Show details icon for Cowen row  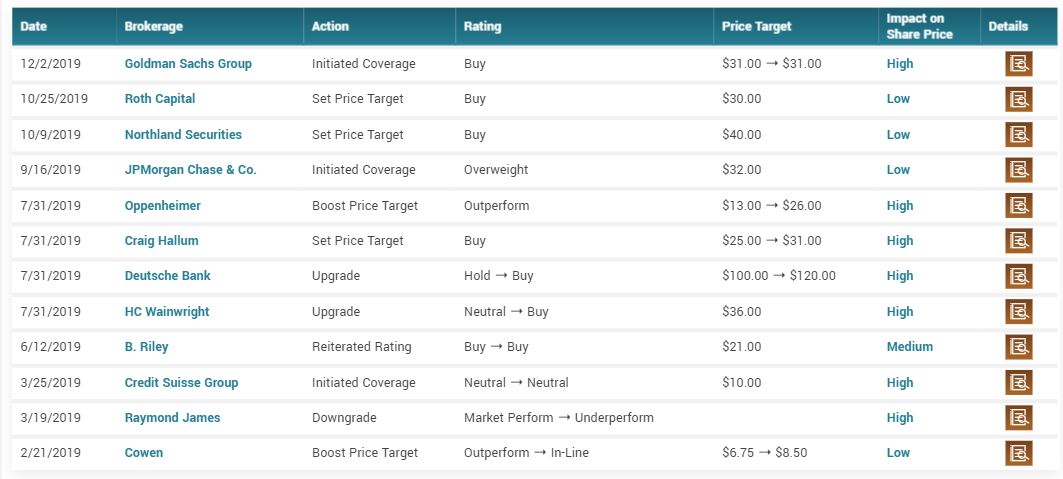1018,453
